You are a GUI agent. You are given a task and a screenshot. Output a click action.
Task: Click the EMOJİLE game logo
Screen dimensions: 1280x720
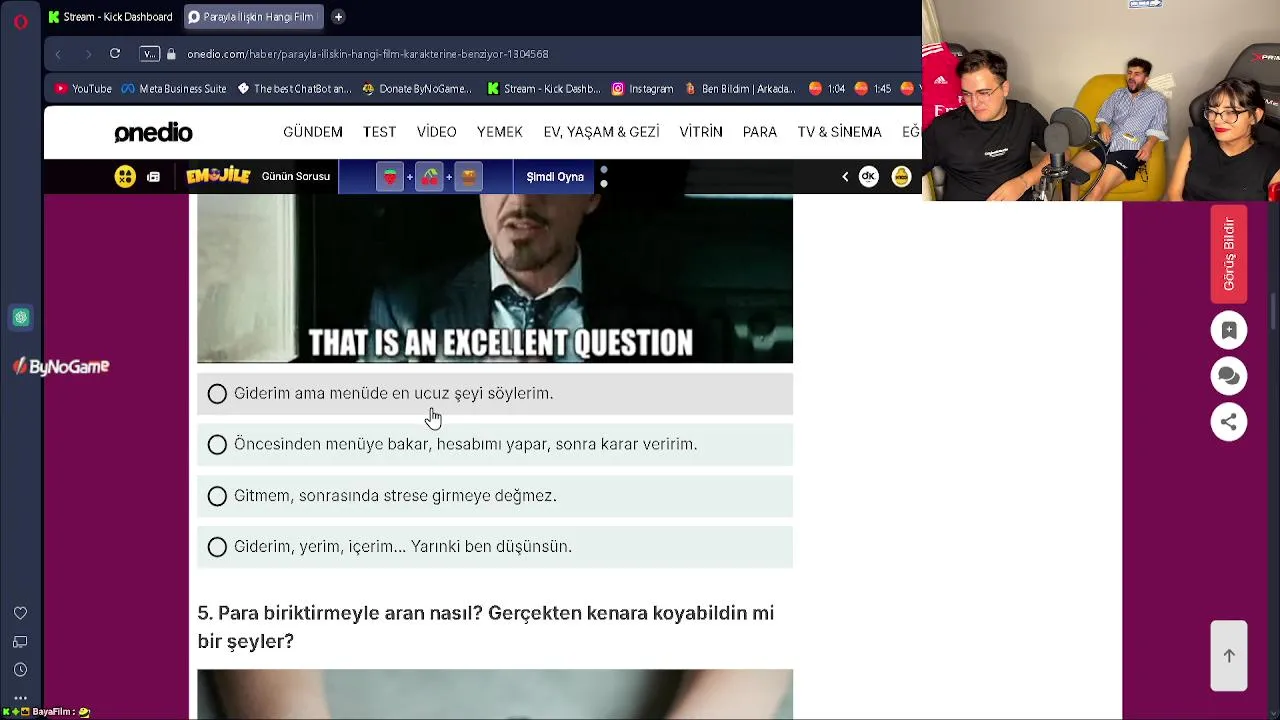(x=218, y=176)
